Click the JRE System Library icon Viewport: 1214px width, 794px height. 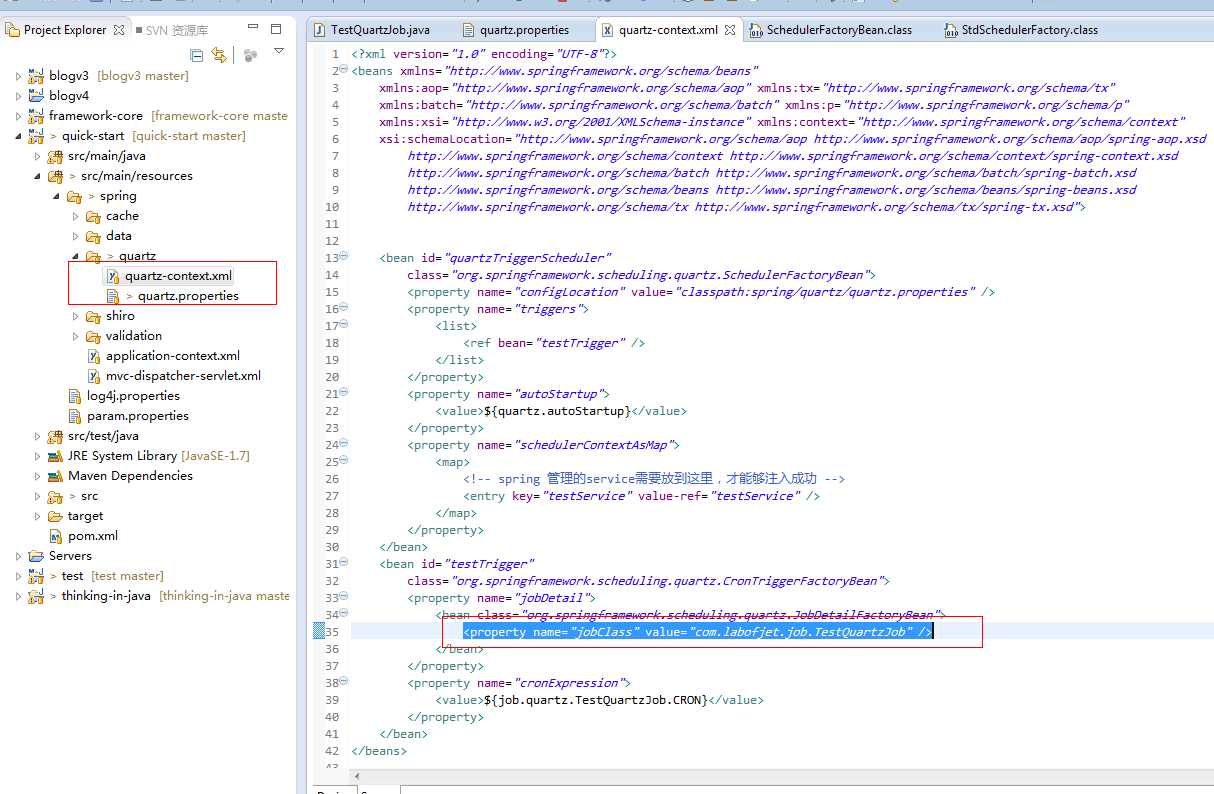click(55, 456)
